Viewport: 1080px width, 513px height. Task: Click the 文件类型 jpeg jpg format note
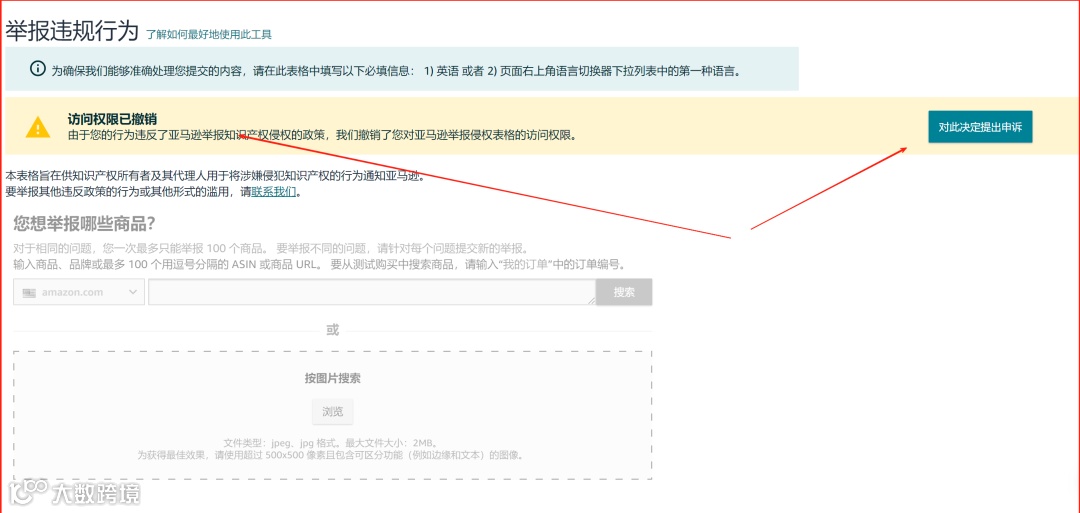click(332, 443)
